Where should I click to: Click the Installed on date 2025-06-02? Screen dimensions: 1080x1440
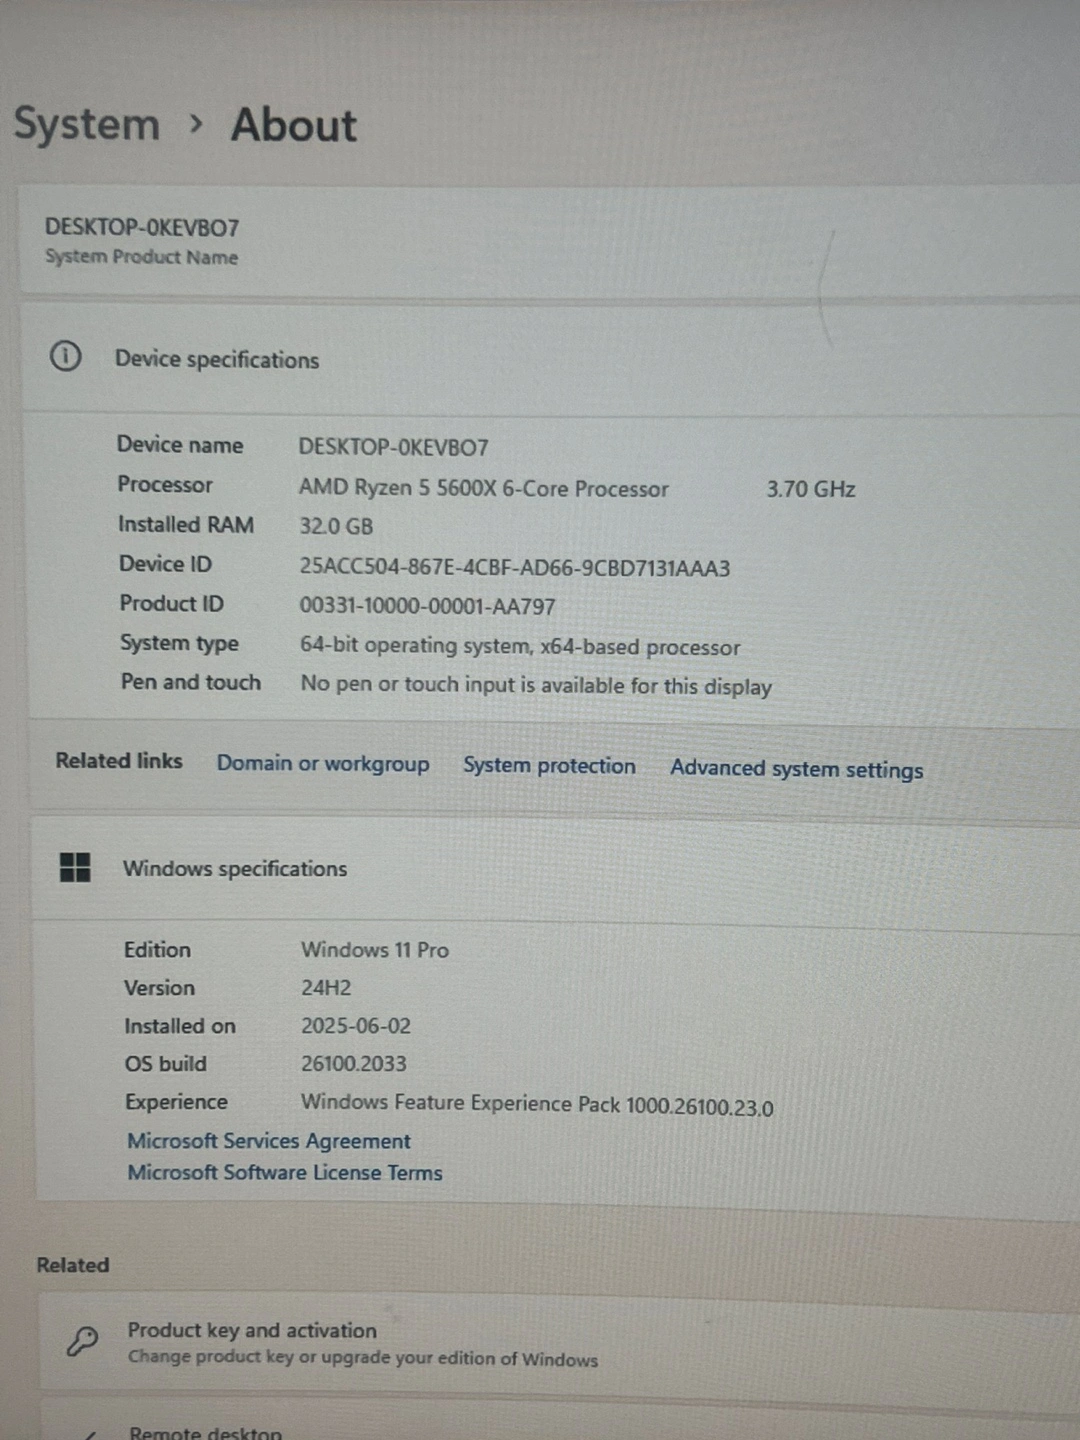(356, 1026)
